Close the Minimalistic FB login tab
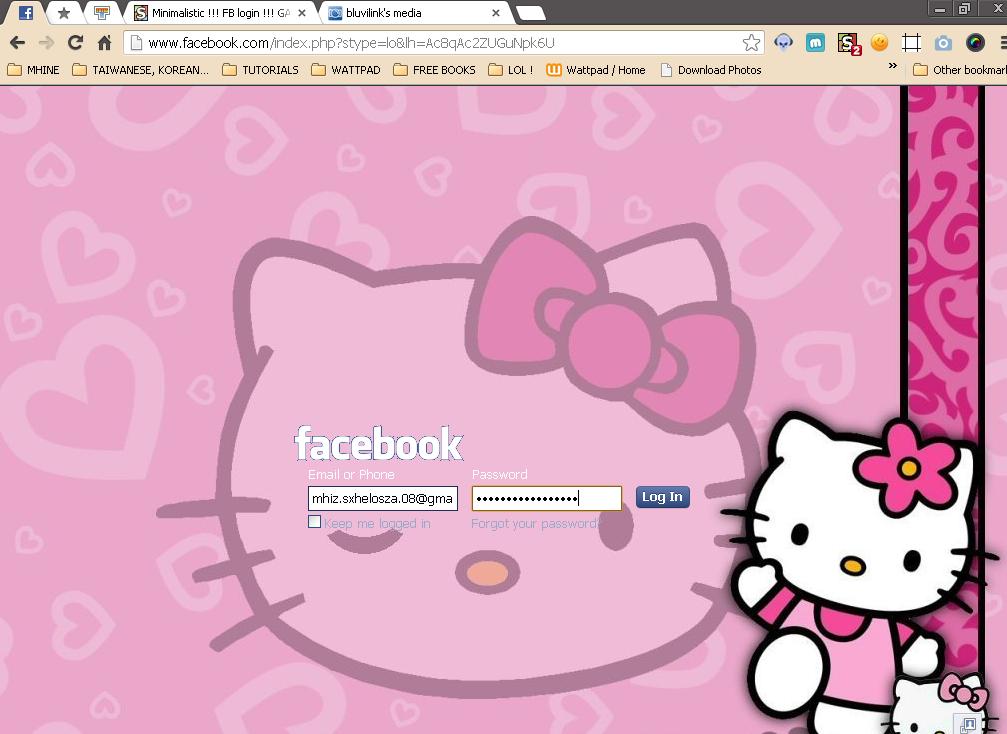1007x734 pixels. tap(302, 13)
